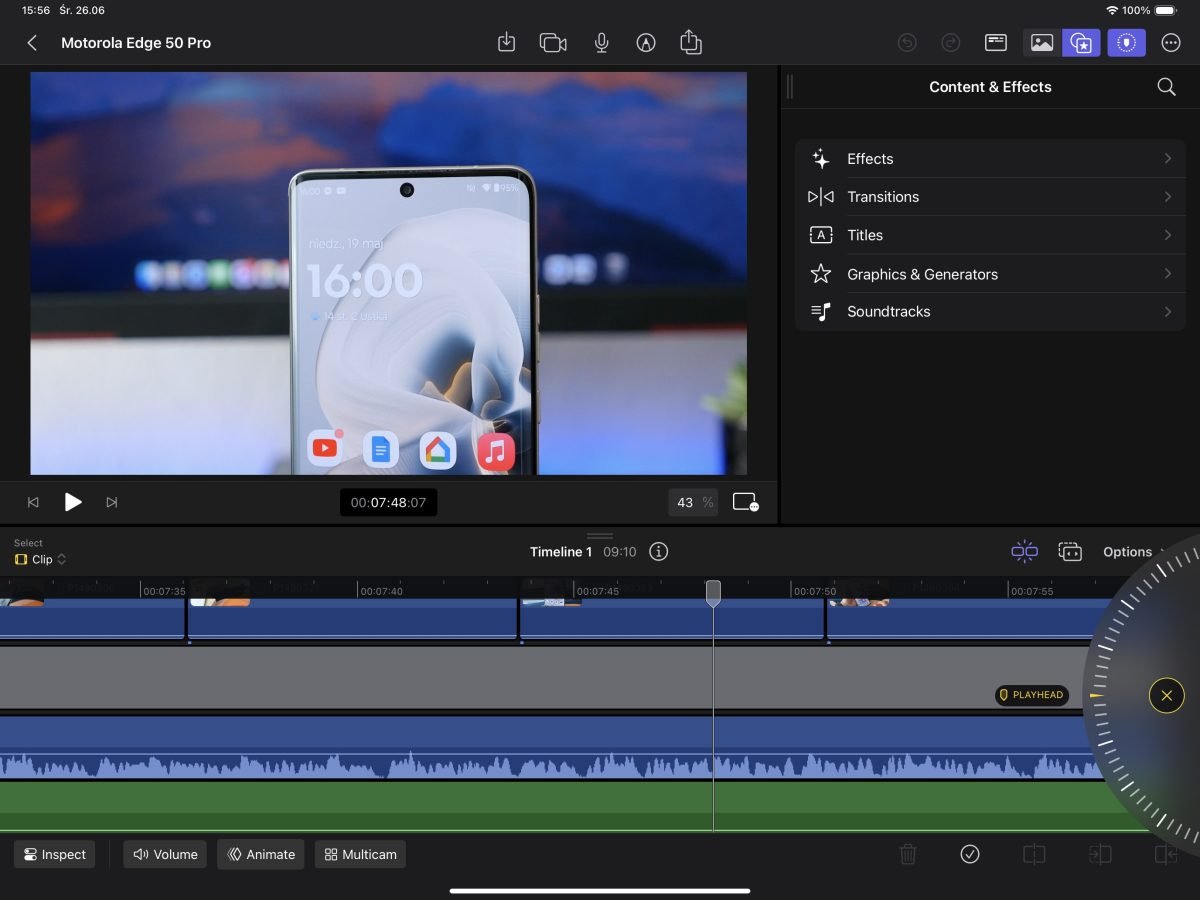The height and width of the screenshot is (900, 1200).
Task: Tap the PLAYHEAD jog wheel label
Action: 1032,695
